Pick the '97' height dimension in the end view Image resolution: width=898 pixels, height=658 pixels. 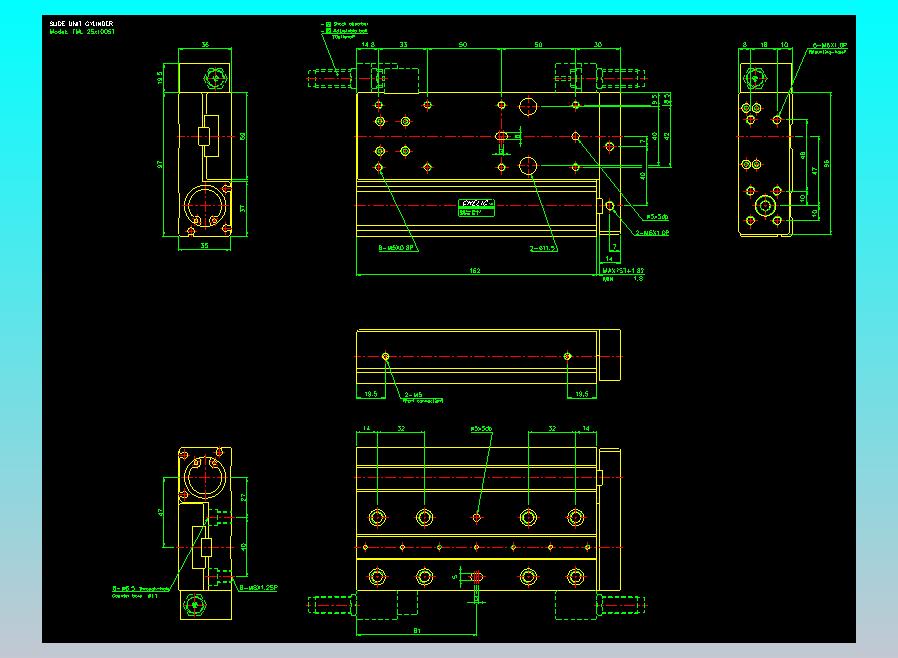click(x=160, y=164)
